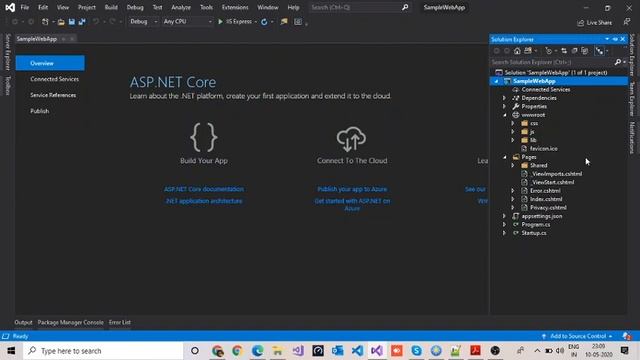Click the Search Solution Explorer input field
The height and width of the screenshot is (360, 640).
[552, 62]
